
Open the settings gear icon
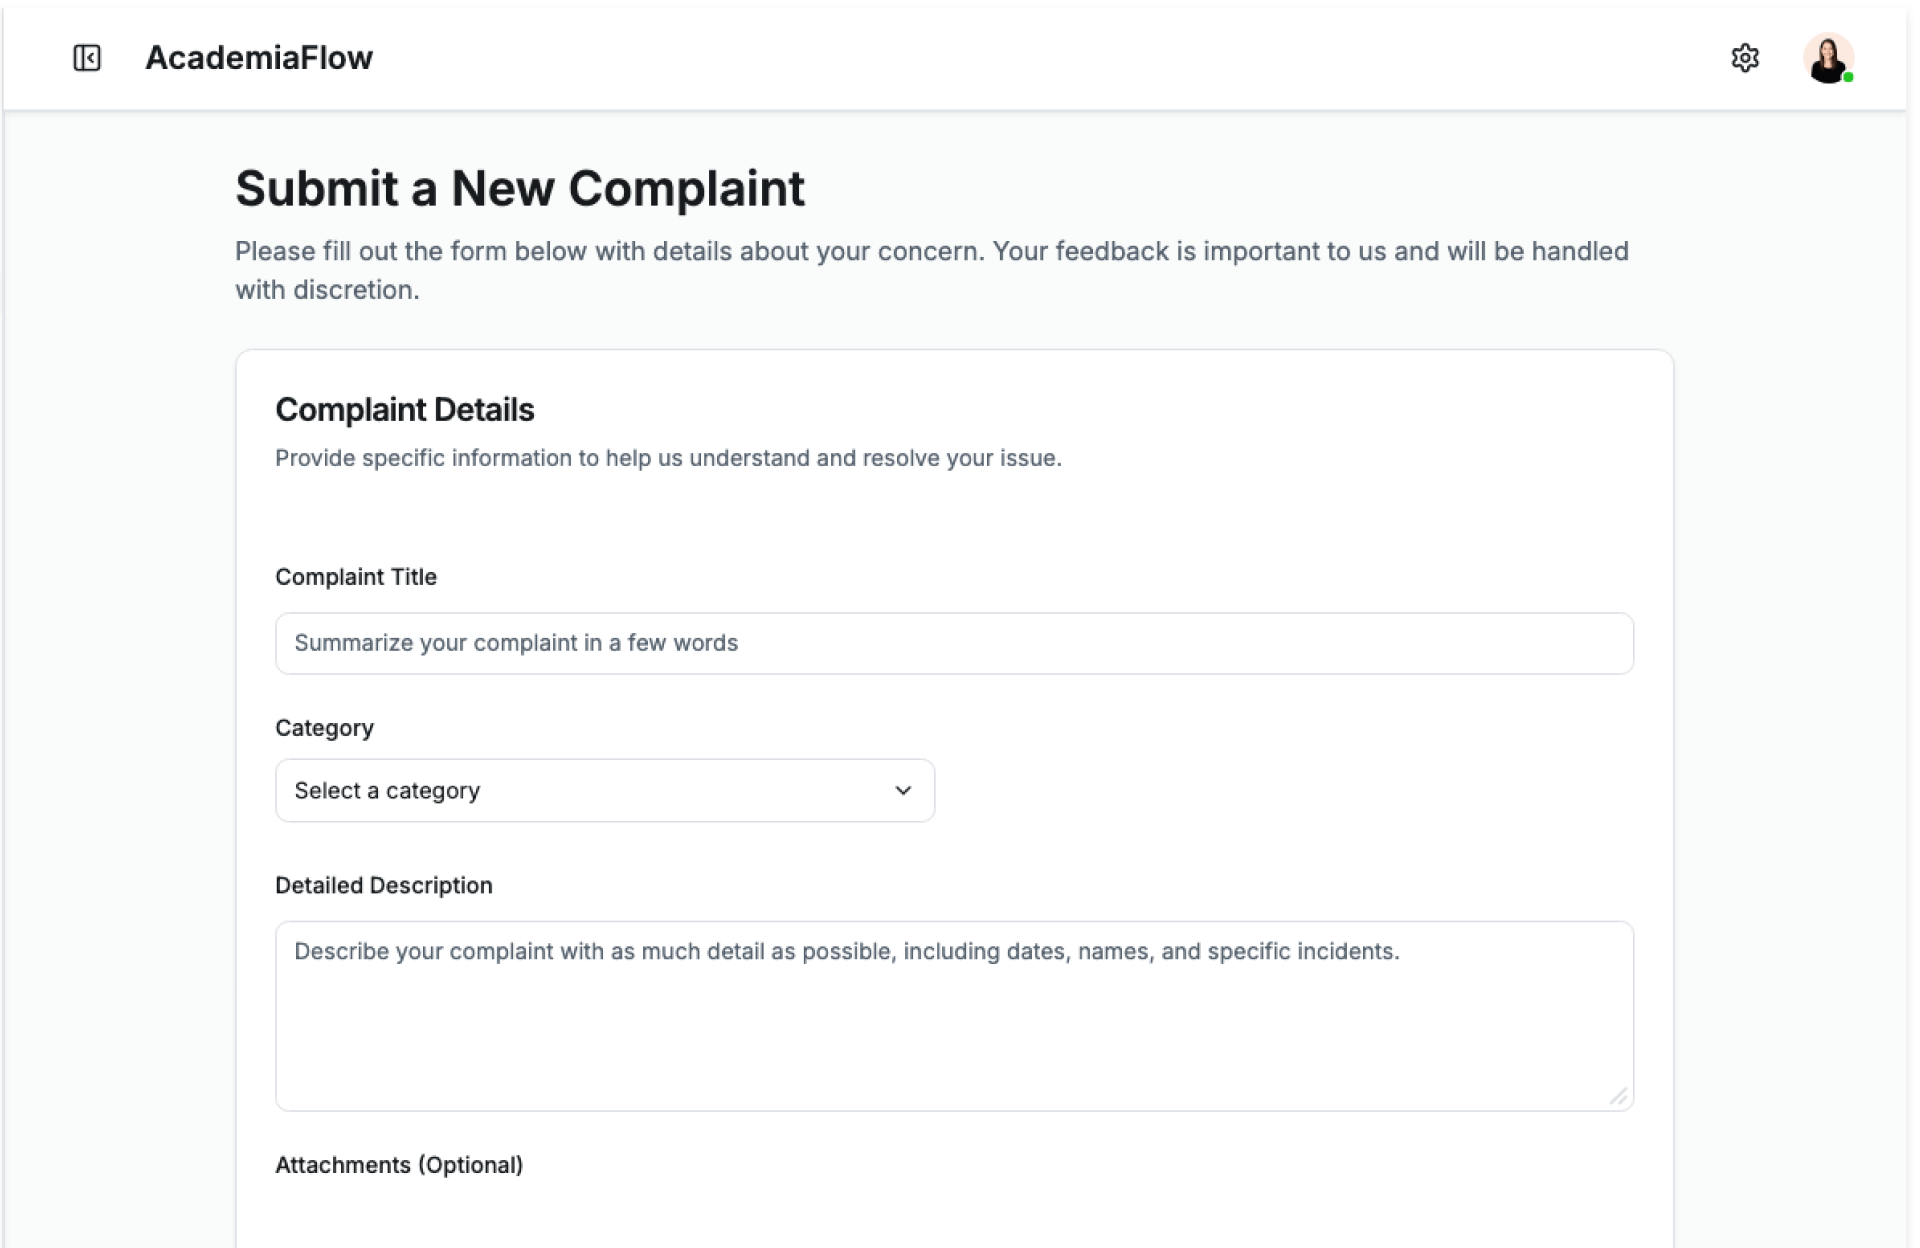[1745, 58]
